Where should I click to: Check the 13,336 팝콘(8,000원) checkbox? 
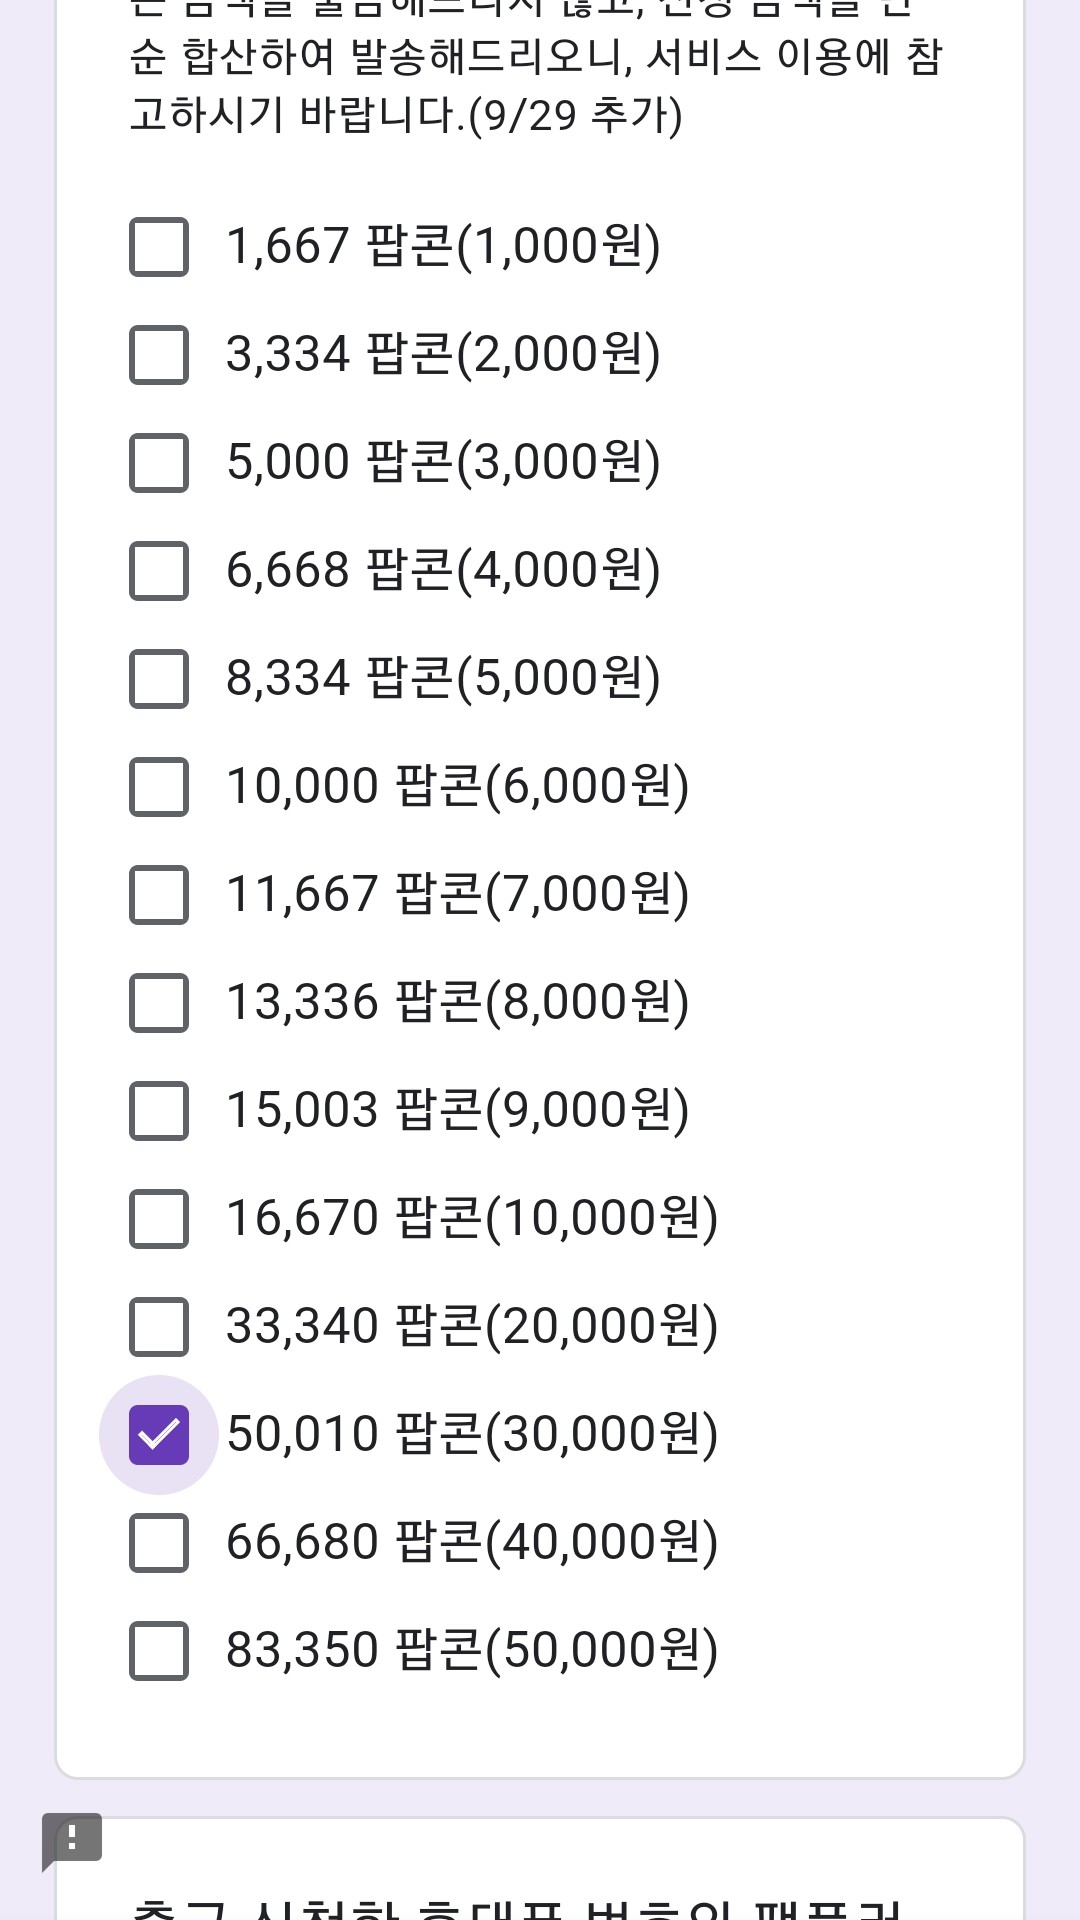[x=159, y=1002]
